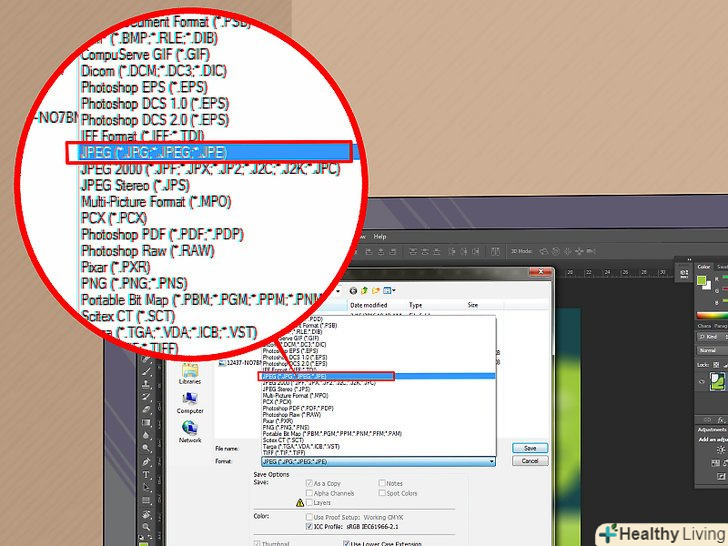Image resolution: width=728 pixels, height=546 pixels.
Task: Sort by Date modified column header
Action: coord(368,305)
